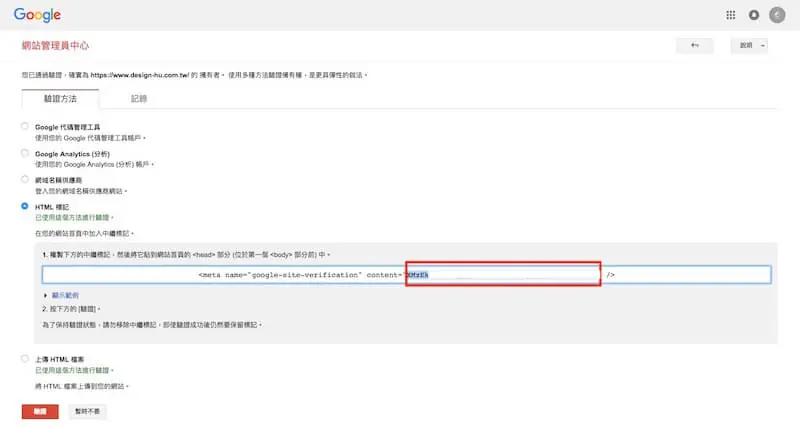Open the 說明 help dropdown
Image resolution: width=800 pixels, height=428 pixels.
748,45
